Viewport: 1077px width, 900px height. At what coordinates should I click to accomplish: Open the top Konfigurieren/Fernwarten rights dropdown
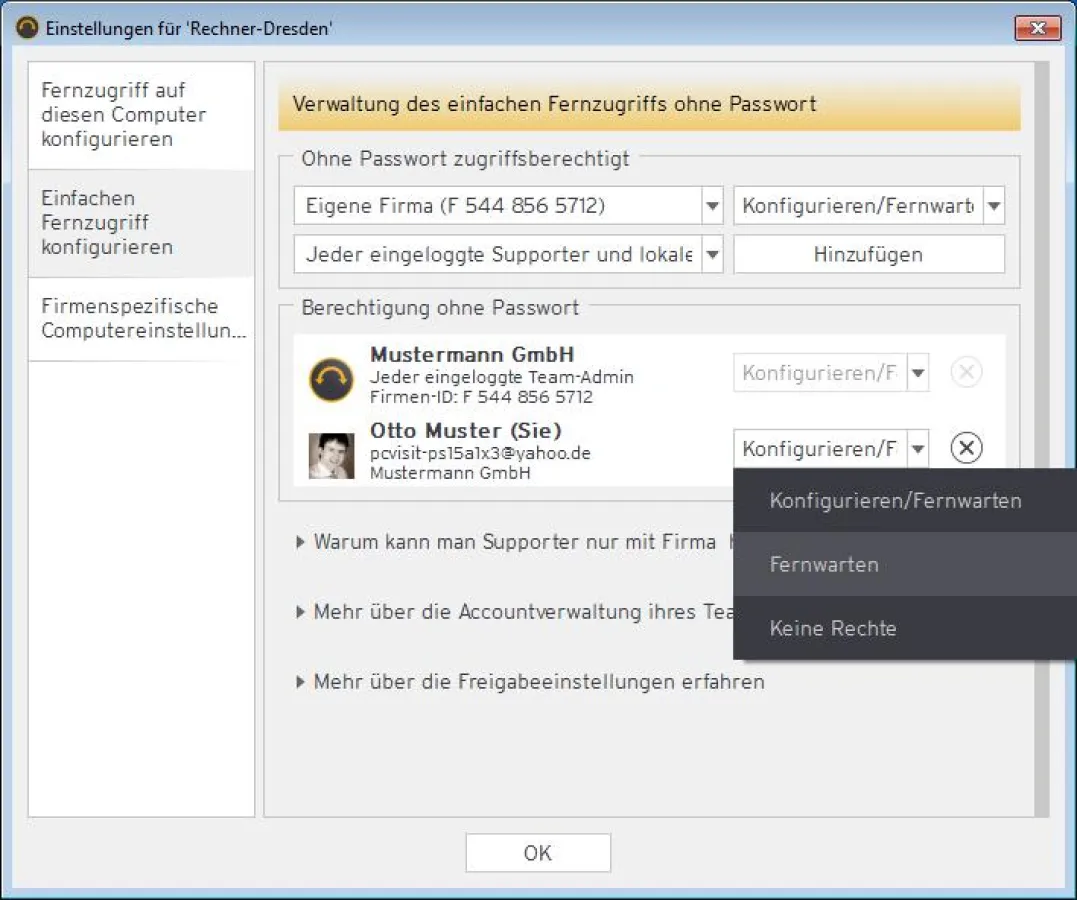pos(993,207)
